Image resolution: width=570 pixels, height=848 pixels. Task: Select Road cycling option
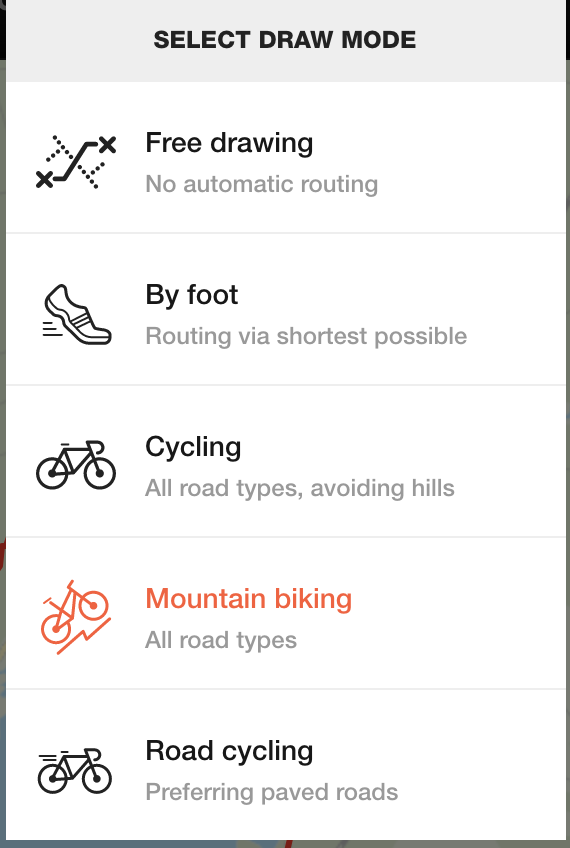[229, 751]
